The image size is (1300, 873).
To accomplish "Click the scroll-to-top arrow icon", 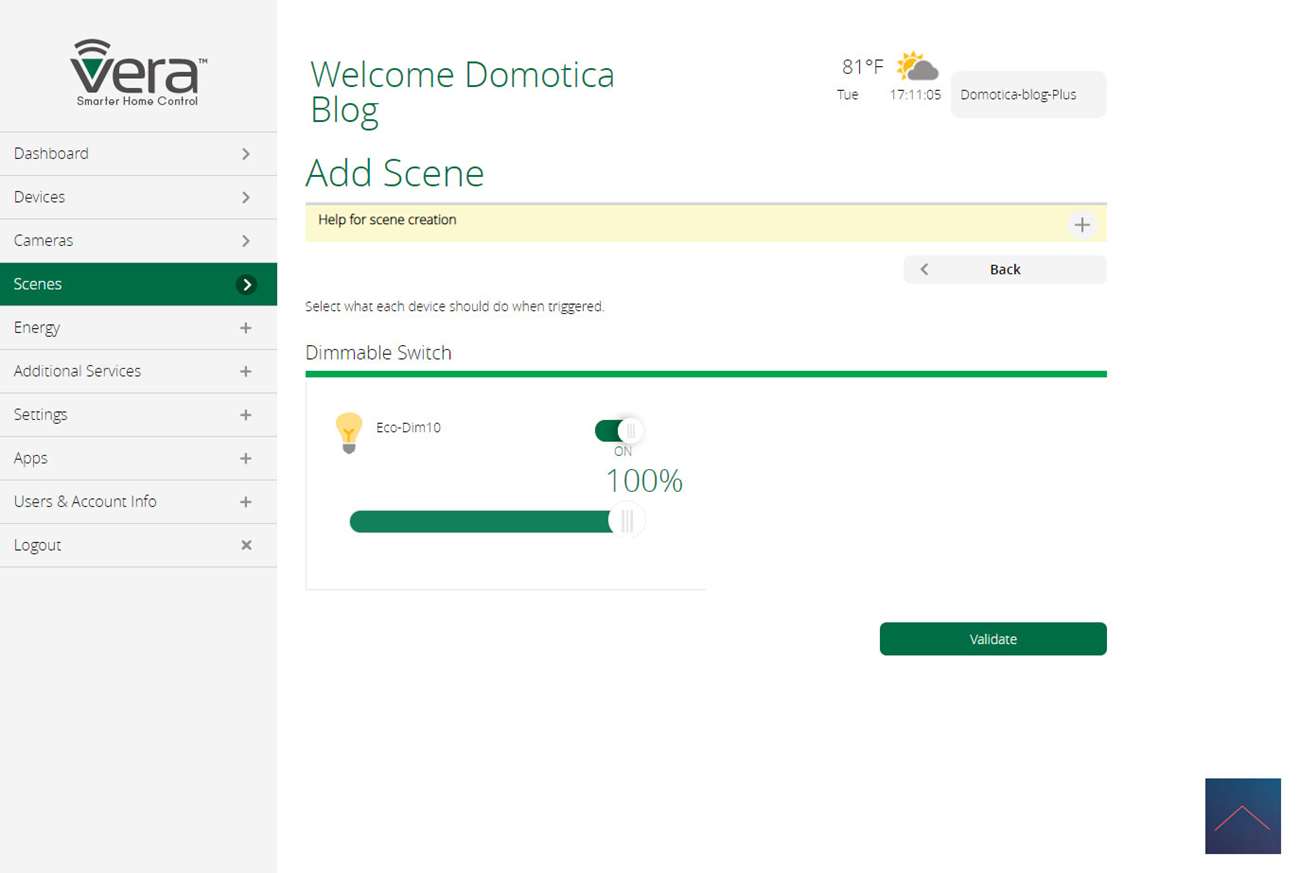I will click(1242, 816).
